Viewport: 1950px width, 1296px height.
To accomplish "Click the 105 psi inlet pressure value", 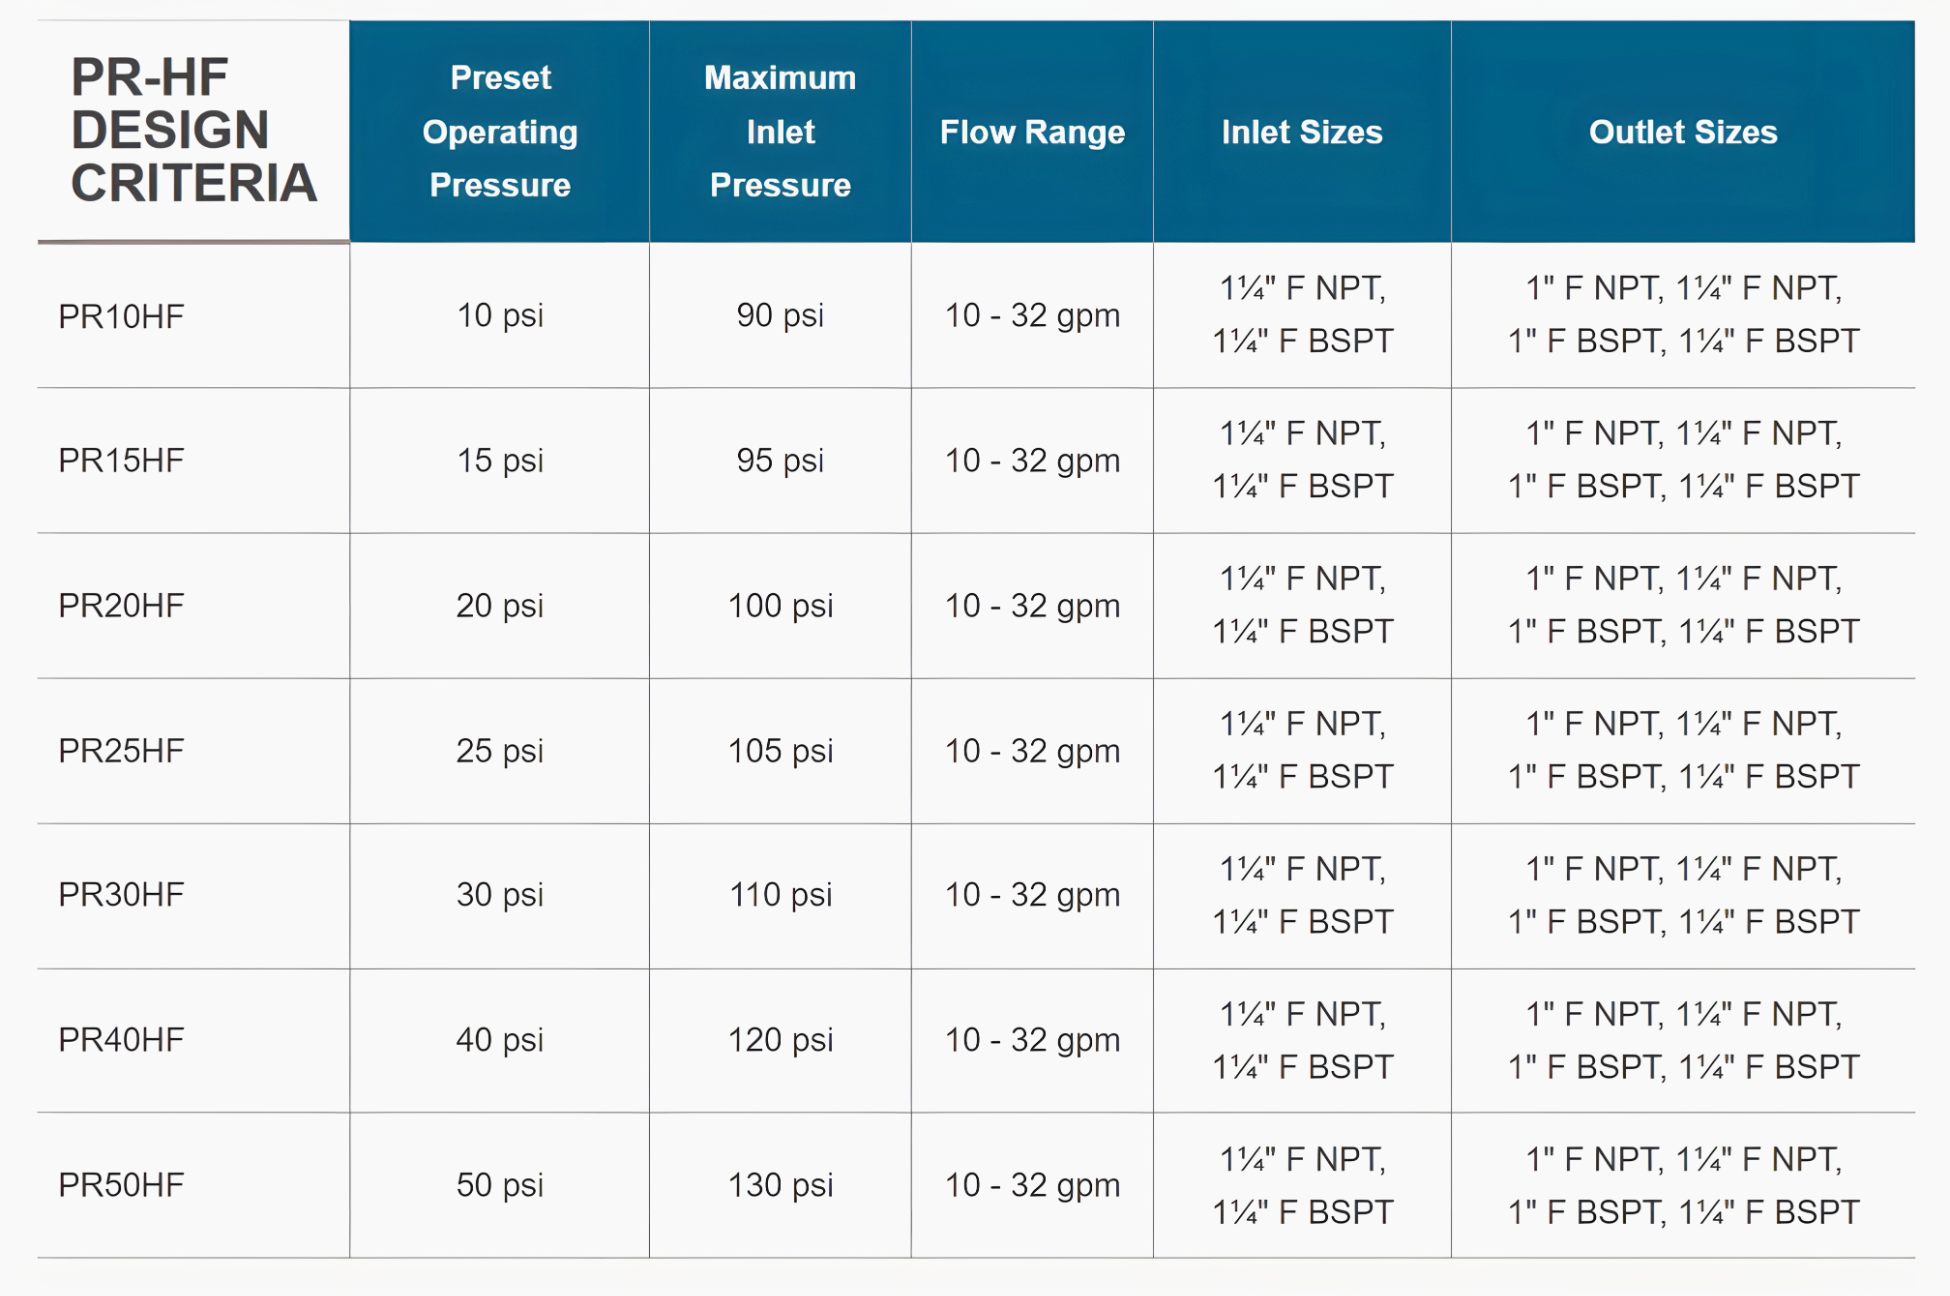I will click(x=780, y=750).
